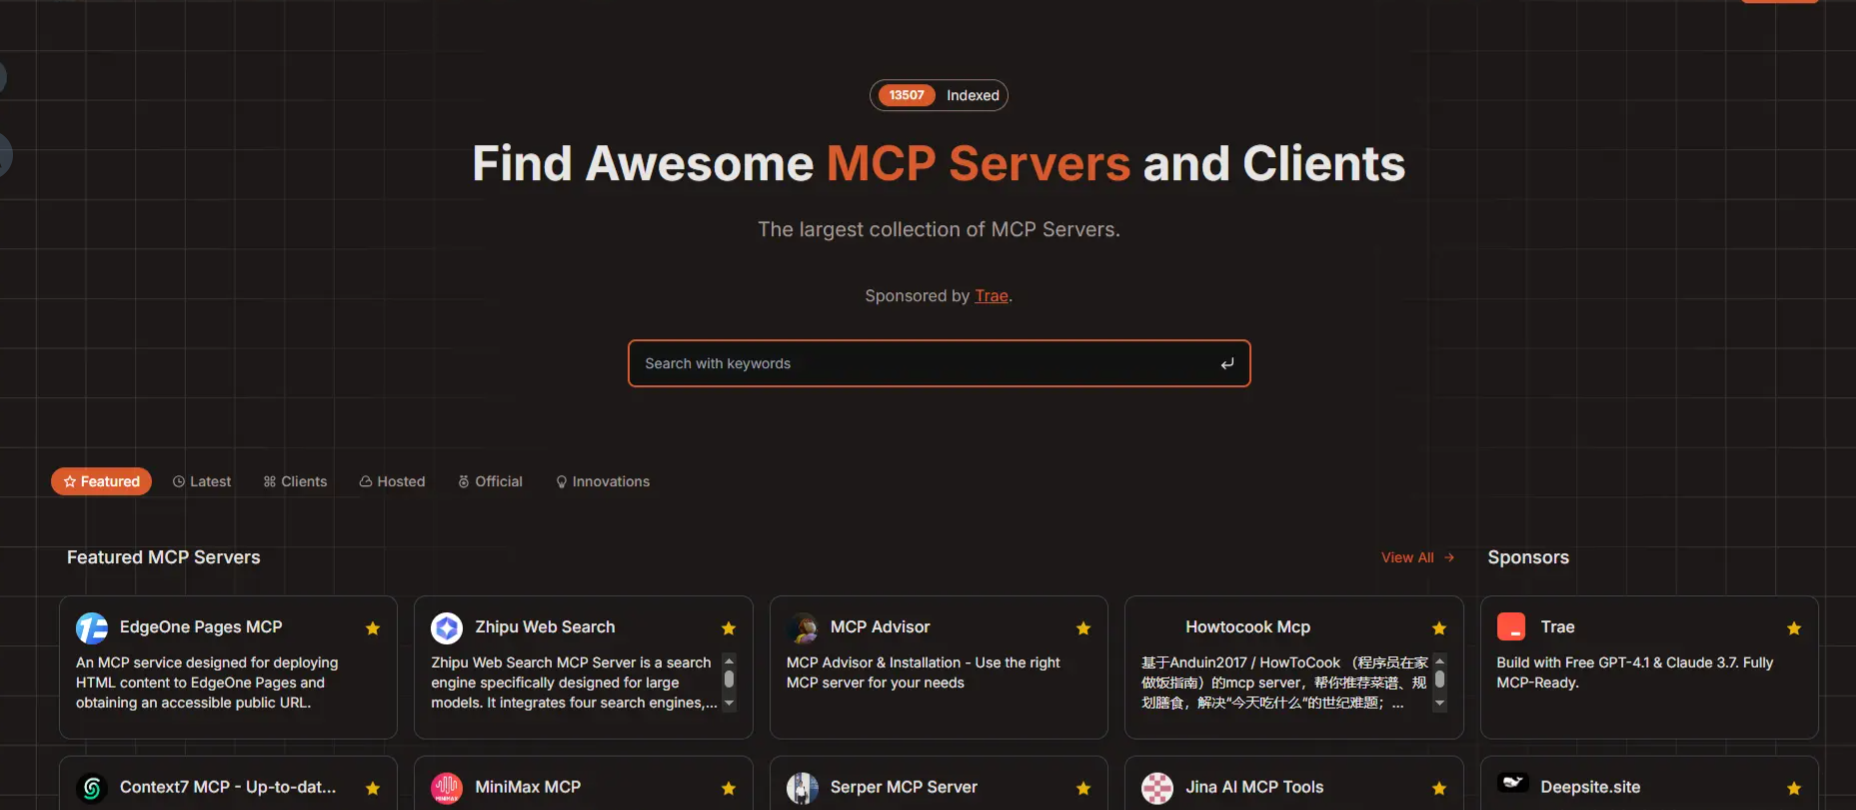Click the star on Zhipu Web Search card

728,628
